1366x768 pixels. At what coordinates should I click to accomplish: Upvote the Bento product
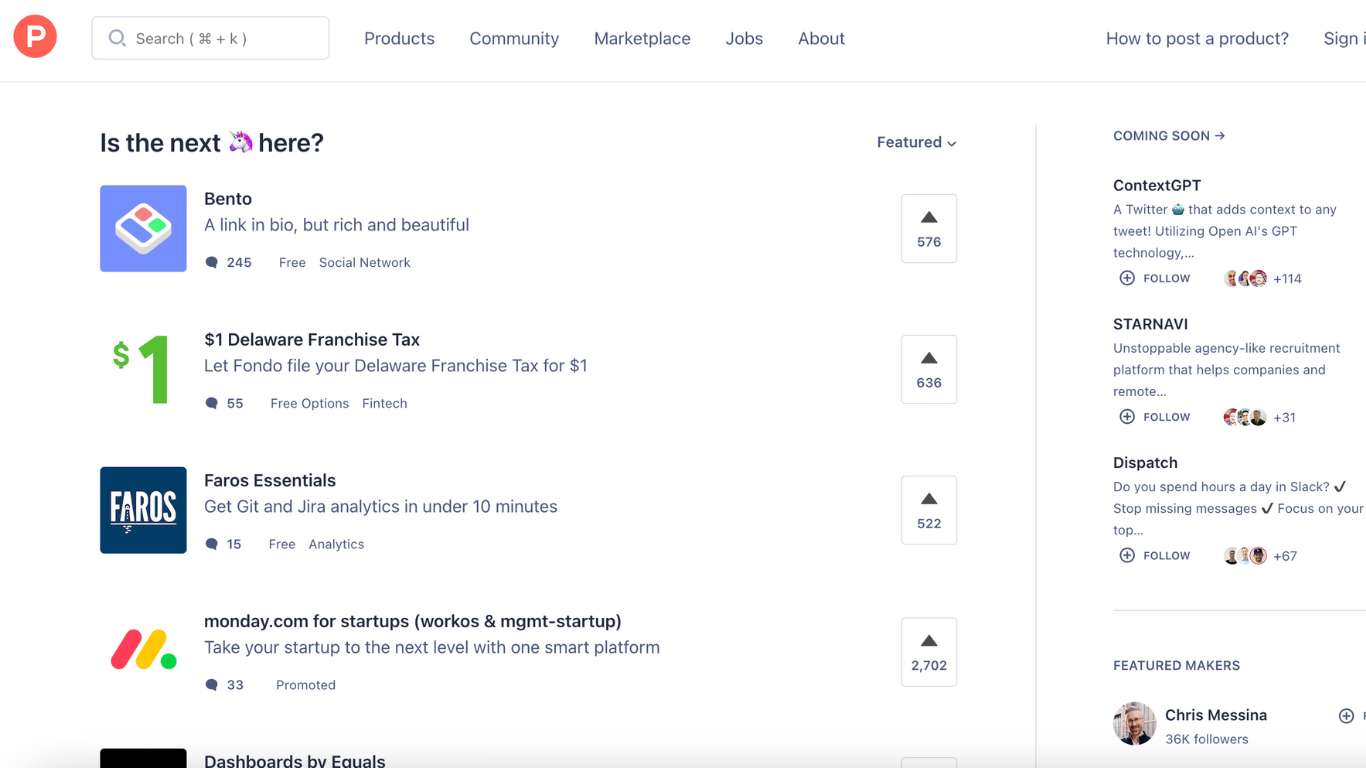click(x=929, y=228)
